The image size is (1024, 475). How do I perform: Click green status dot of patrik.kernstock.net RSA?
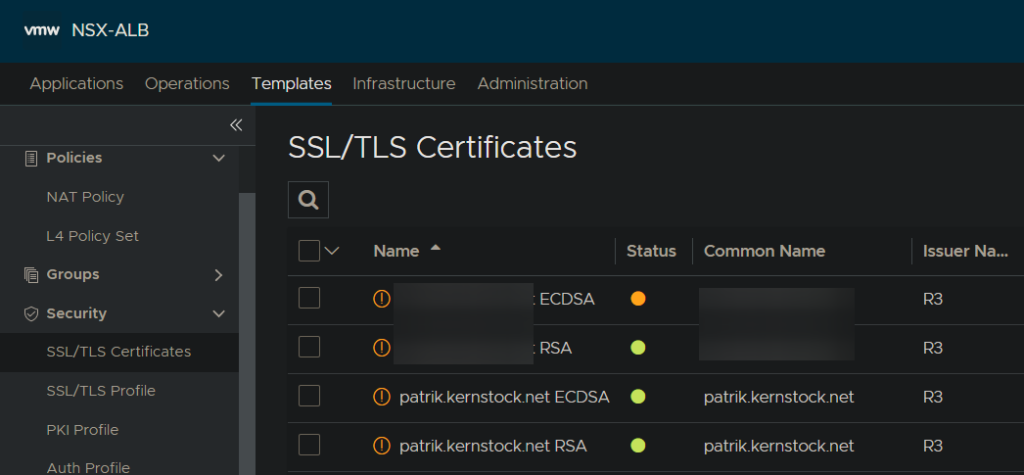(638, 446)
